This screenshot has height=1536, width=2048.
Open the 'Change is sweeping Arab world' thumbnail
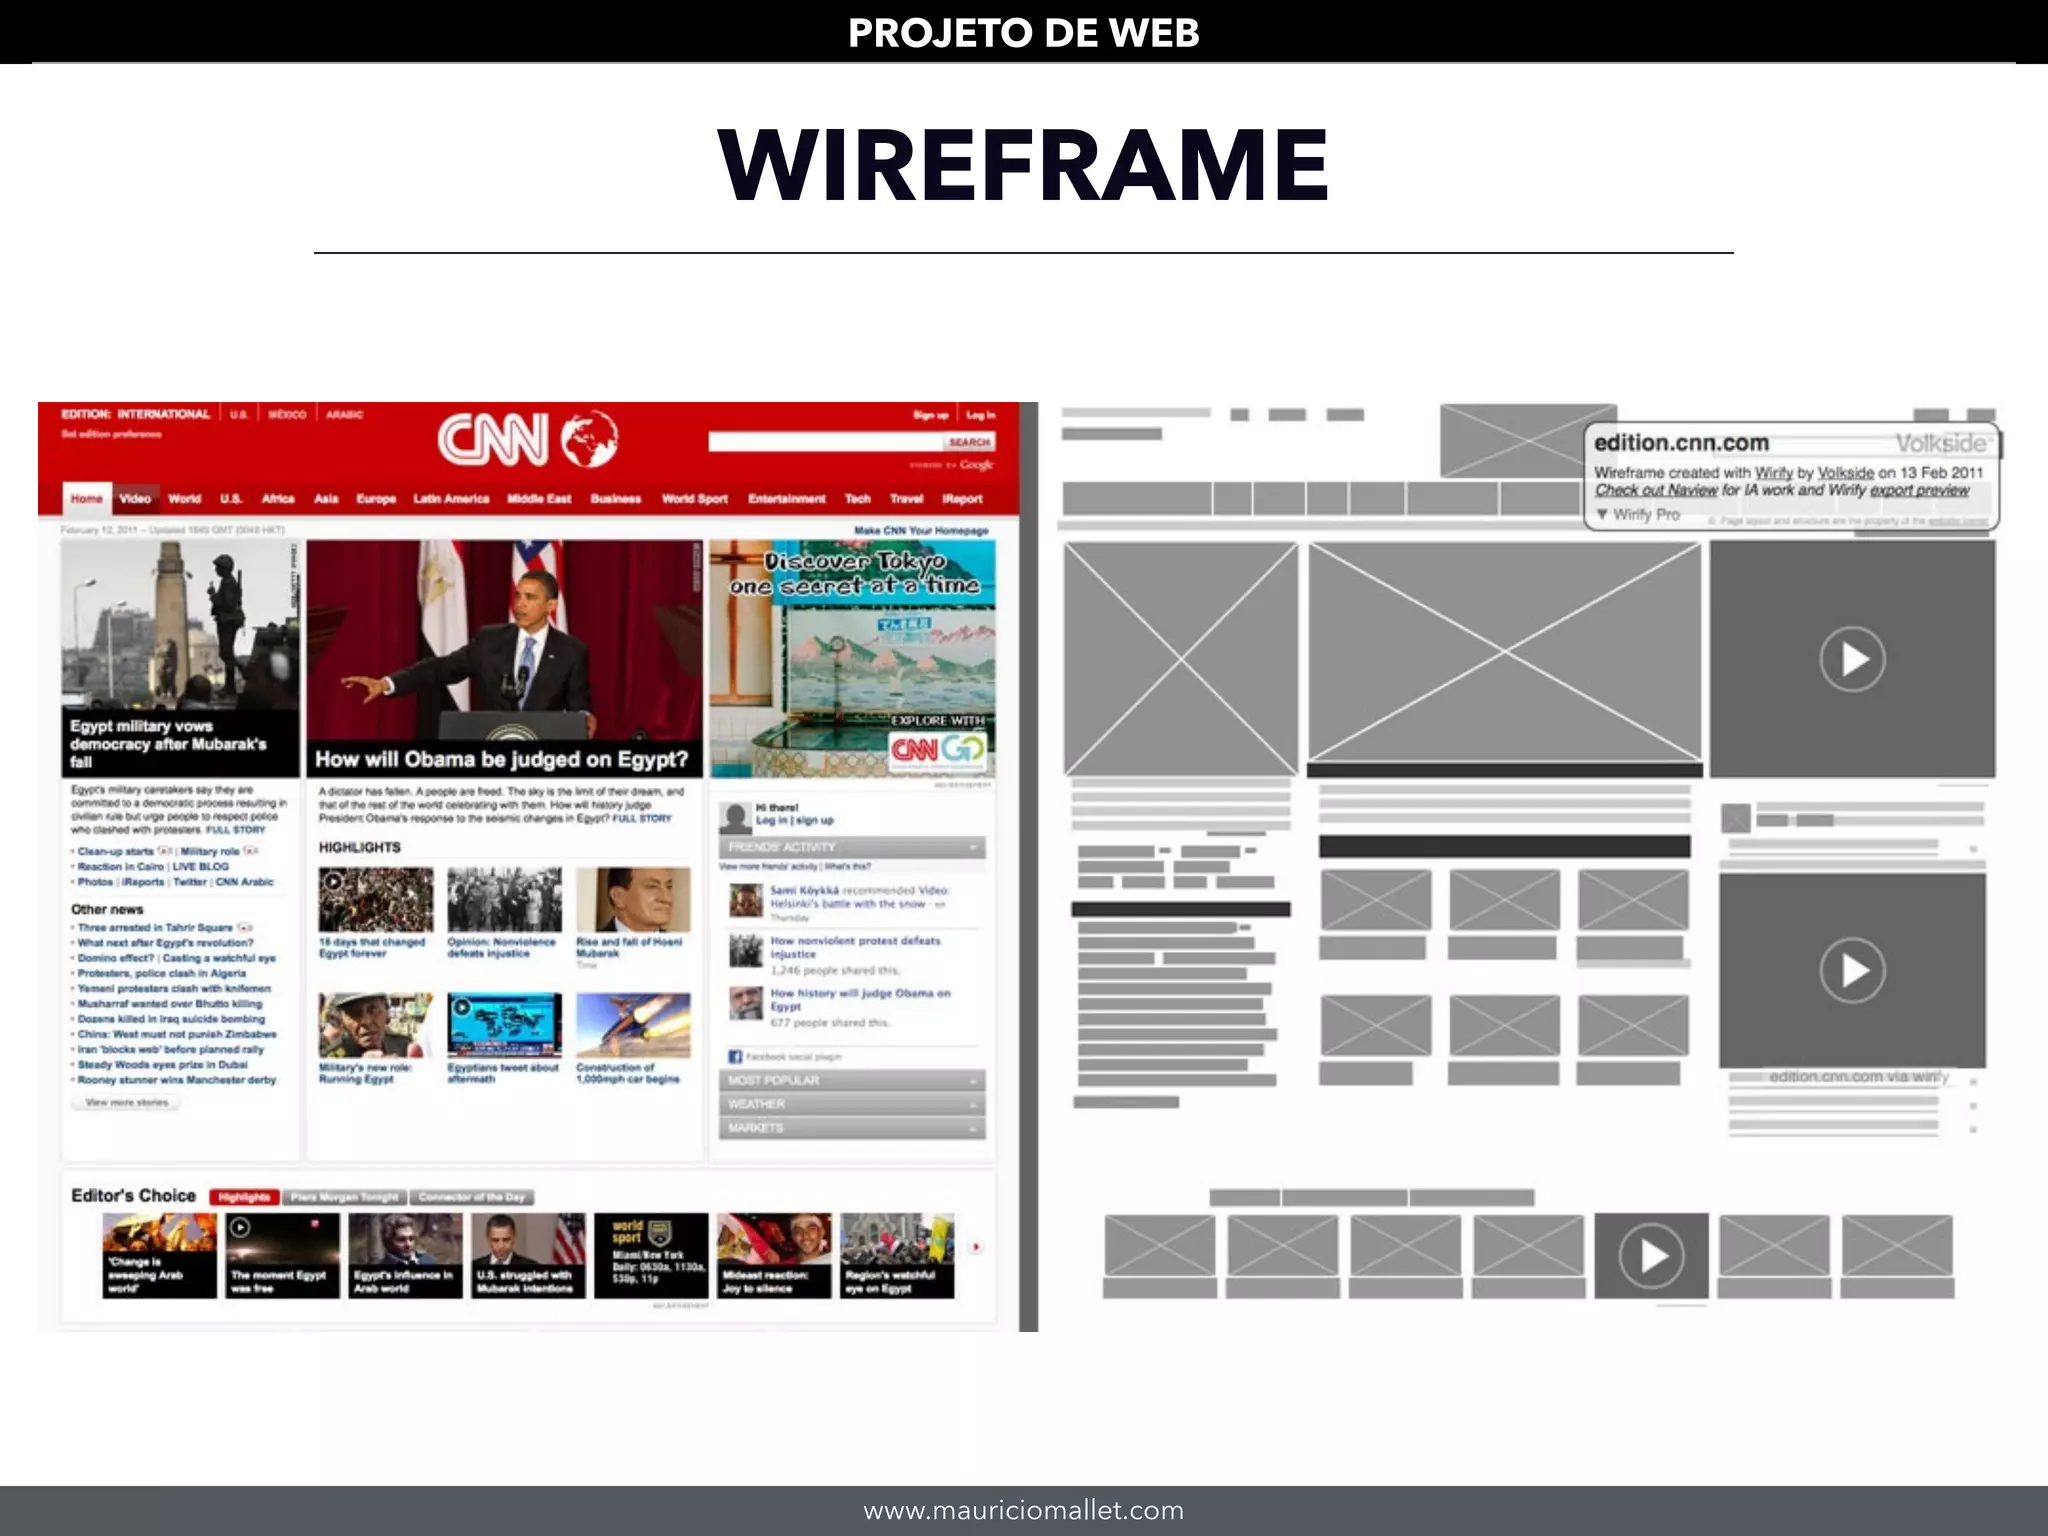point(159,1256)
